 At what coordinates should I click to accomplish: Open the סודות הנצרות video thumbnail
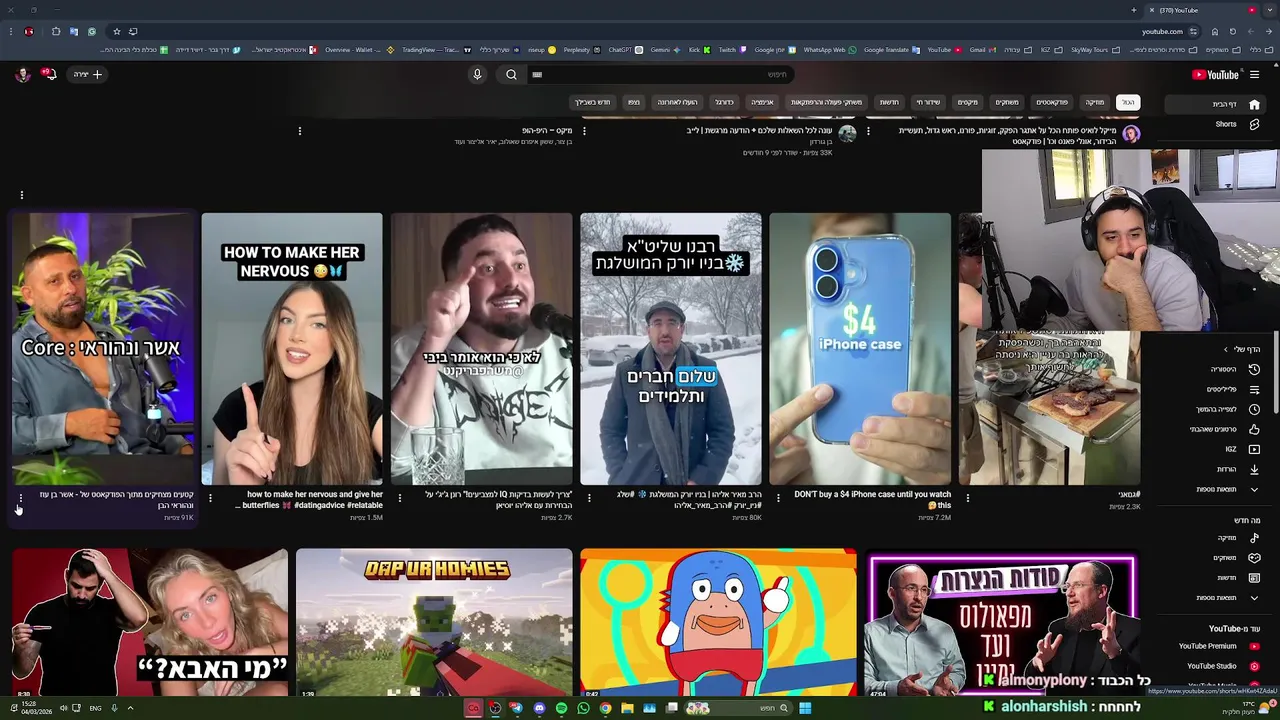1002,622
